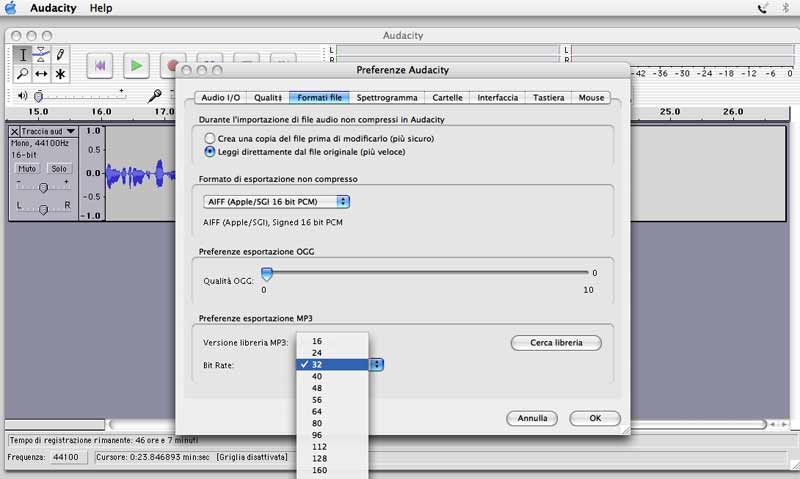The image size is (800, 479).
Task: Open the Audacity application menu
Action: point(53,8)
